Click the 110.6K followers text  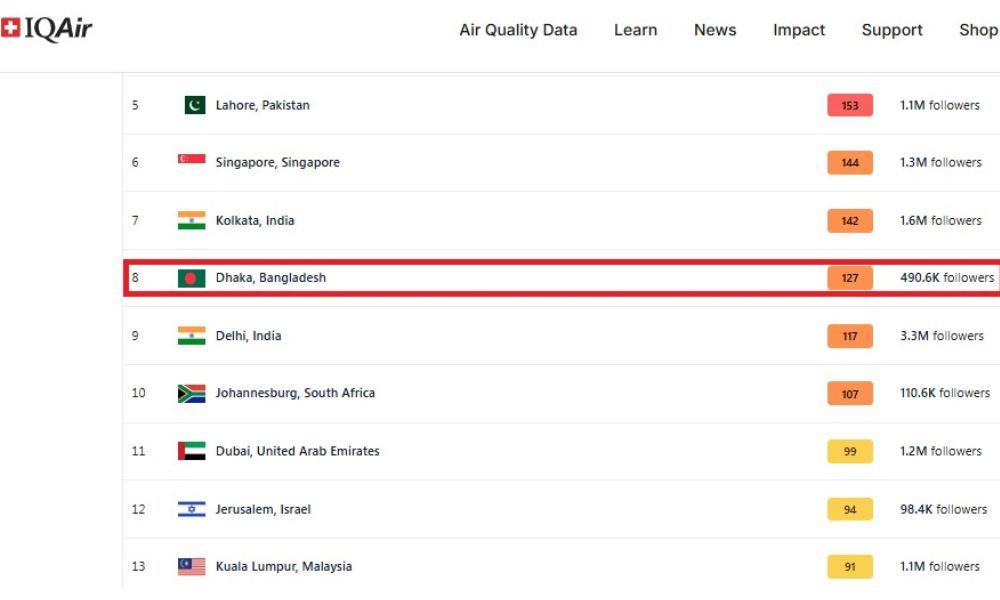click(945, 393)
